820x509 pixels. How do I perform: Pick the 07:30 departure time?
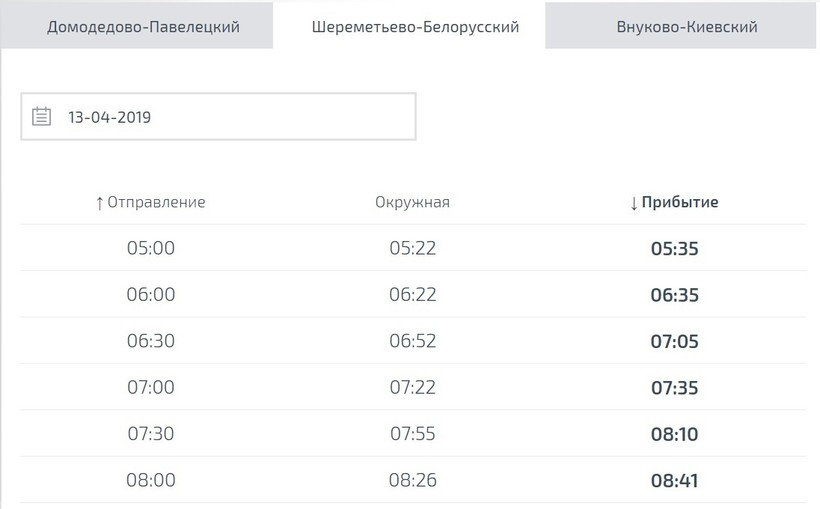151,434
